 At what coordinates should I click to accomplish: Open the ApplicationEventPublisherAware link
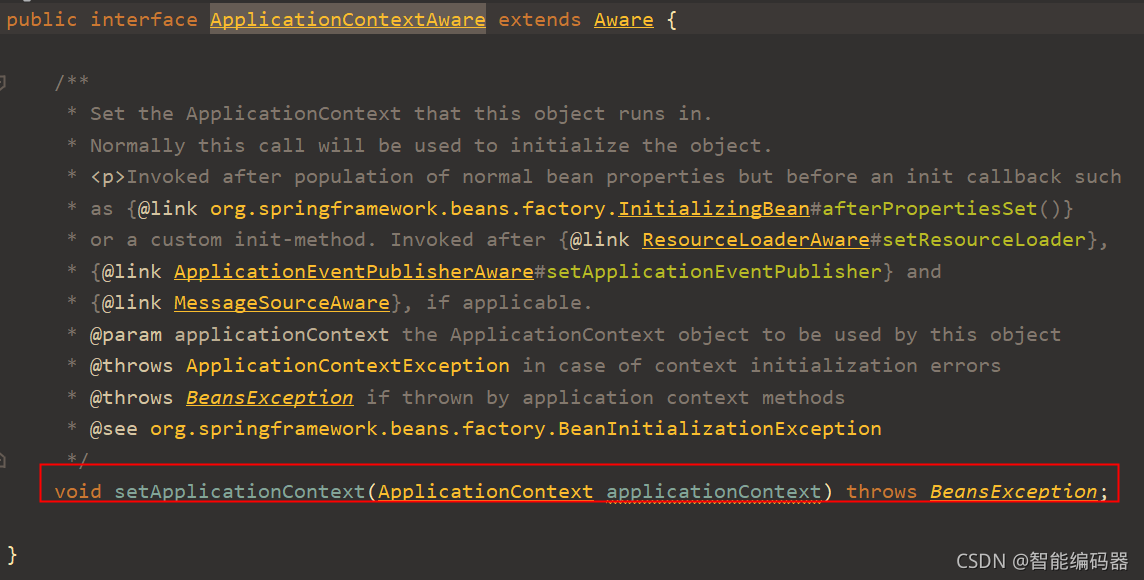354,271
